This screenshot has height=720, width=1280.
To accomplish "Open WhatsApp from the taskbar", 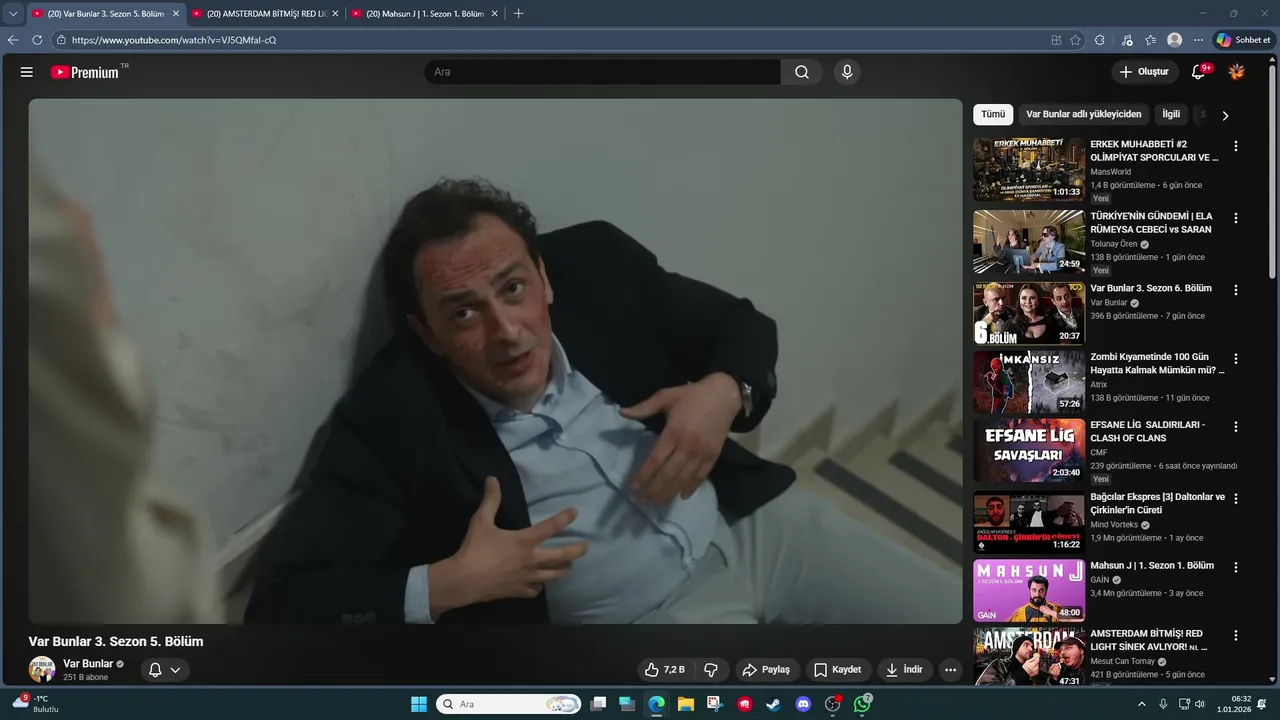I will [x=862, y=704].
